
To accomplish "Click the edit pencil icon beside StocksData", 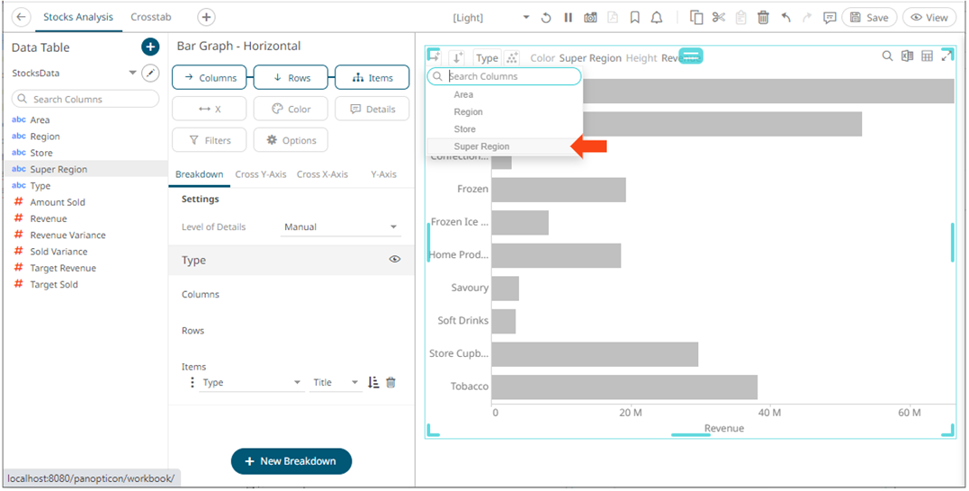I will point(150,73).
